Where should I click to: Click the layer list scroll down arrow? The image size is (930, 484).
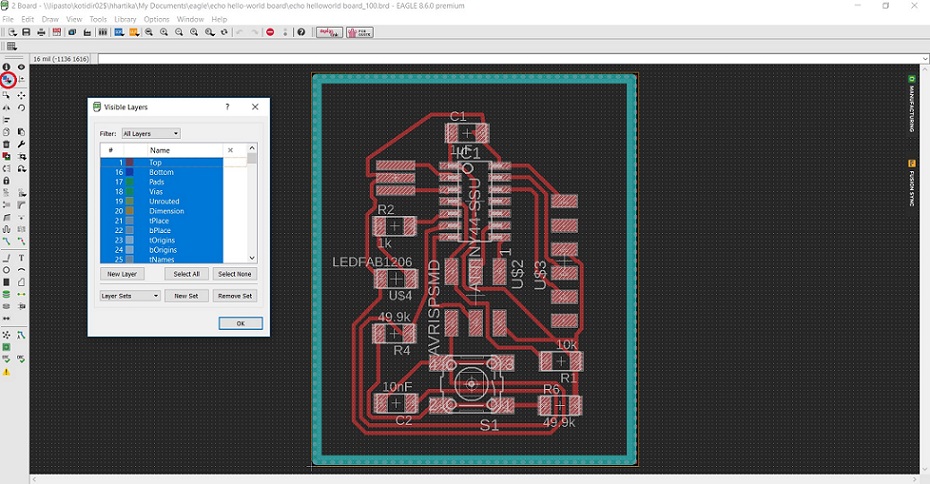coord(252,258)
